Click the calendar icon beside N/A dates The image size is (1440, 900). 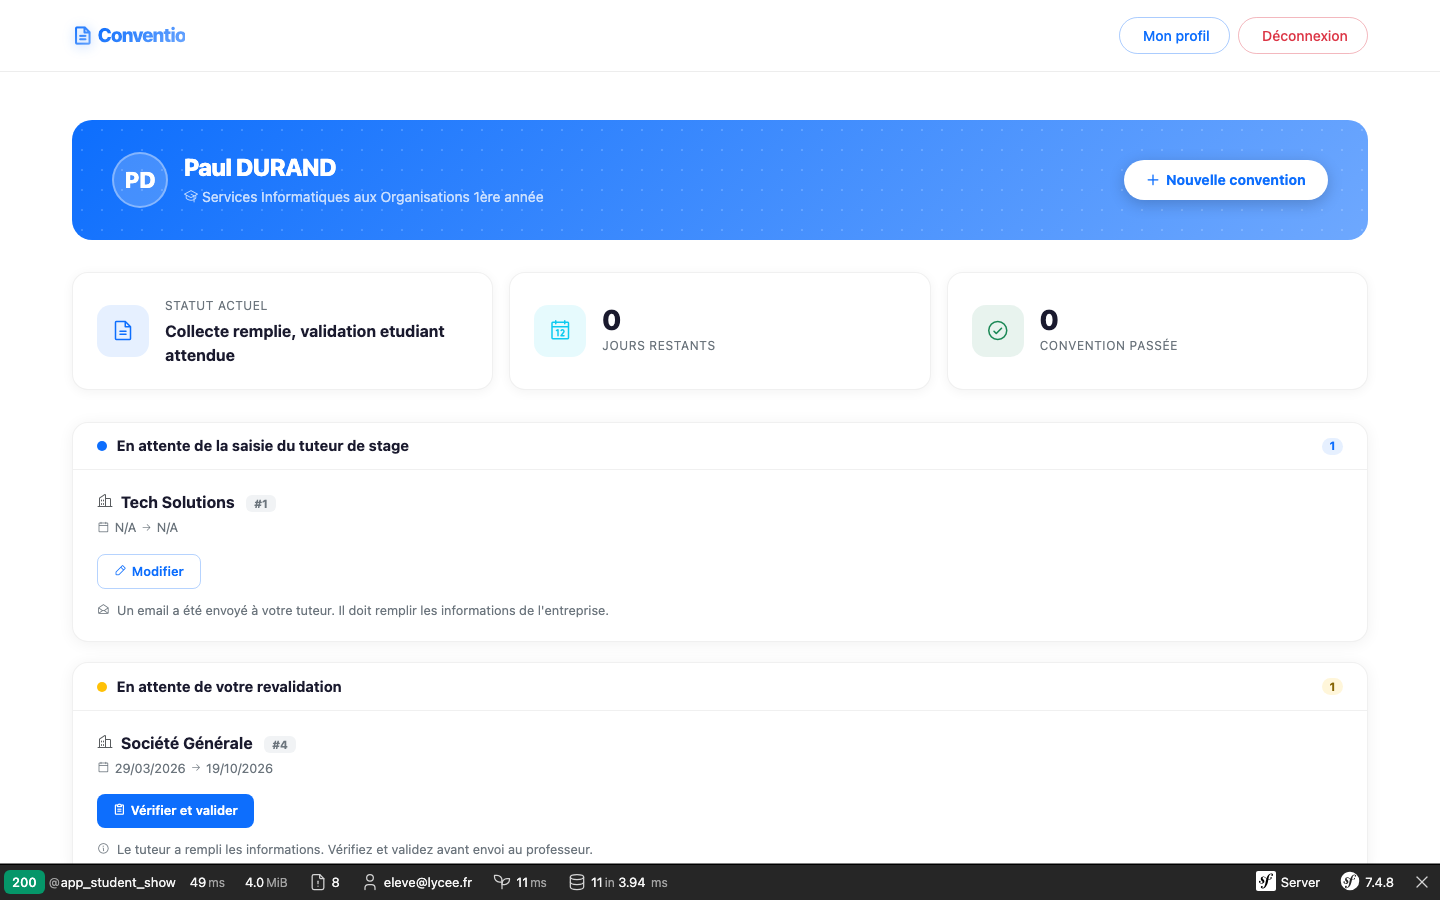point(103,527)
